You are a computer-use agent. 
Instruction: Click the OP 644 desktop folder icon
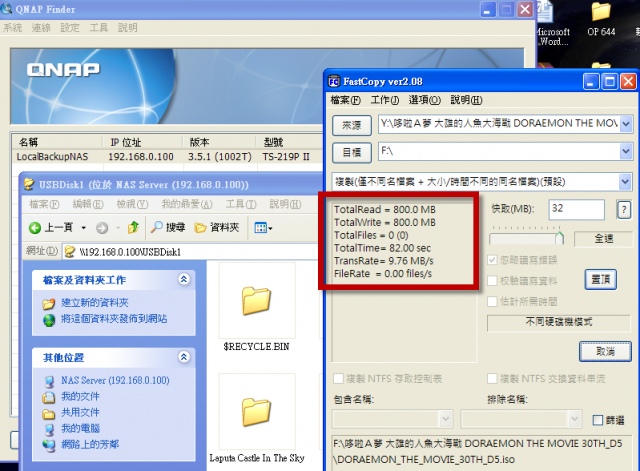[601, 11]
